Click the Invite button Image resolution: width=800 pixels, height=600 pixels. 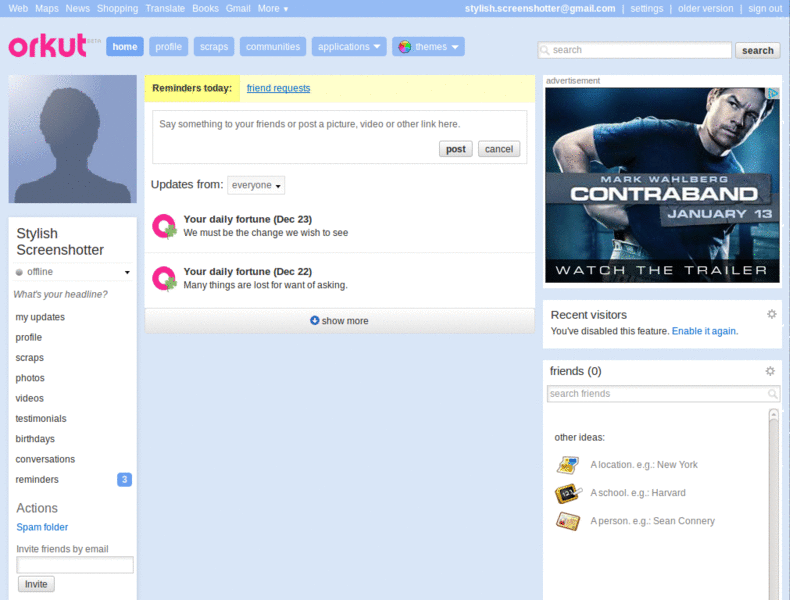[x=36, y=584]
